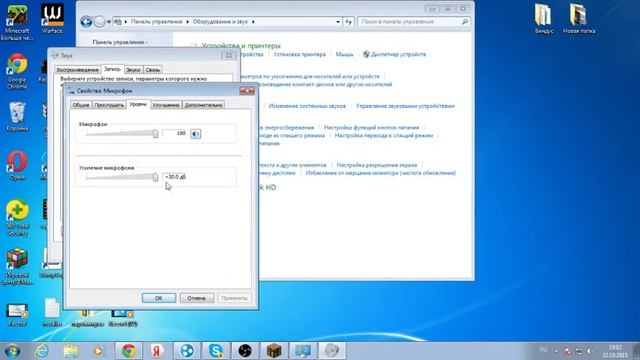Open Настройка разрешения экрана link

point(377,165)
